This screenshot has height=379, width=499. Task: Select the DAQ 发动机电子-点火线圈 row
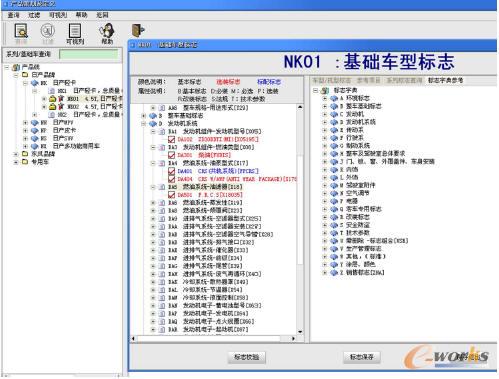coord(211,322)
